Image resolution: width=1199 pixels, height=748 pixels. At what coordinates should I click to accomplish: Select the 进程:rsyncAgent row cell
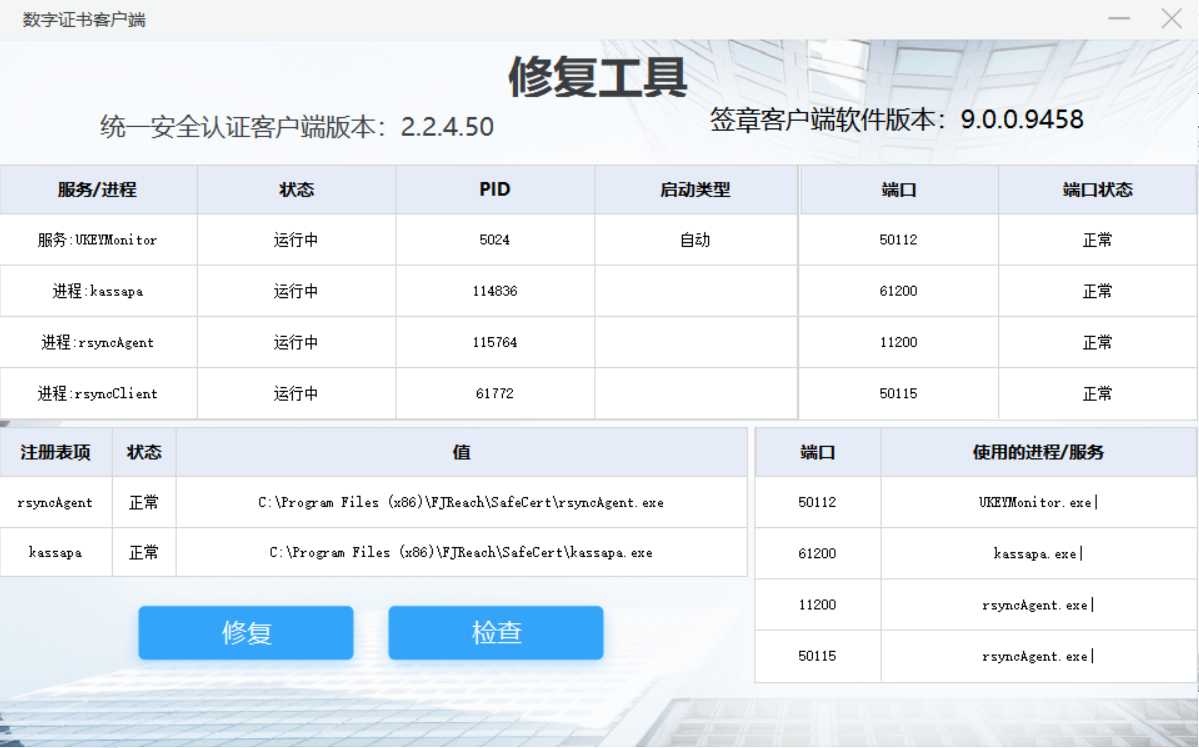98,342
